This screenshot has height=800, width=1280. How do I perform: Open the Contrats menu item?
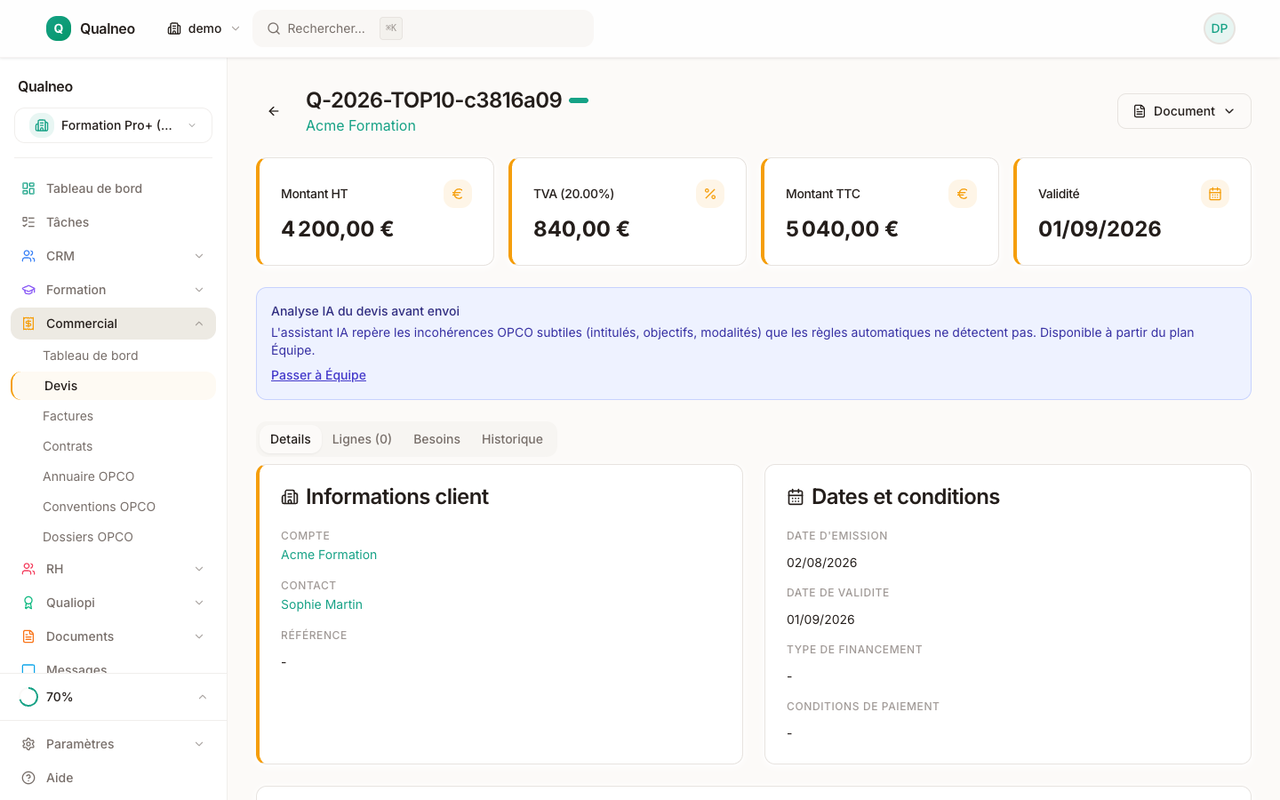click(x=113, y=446)
